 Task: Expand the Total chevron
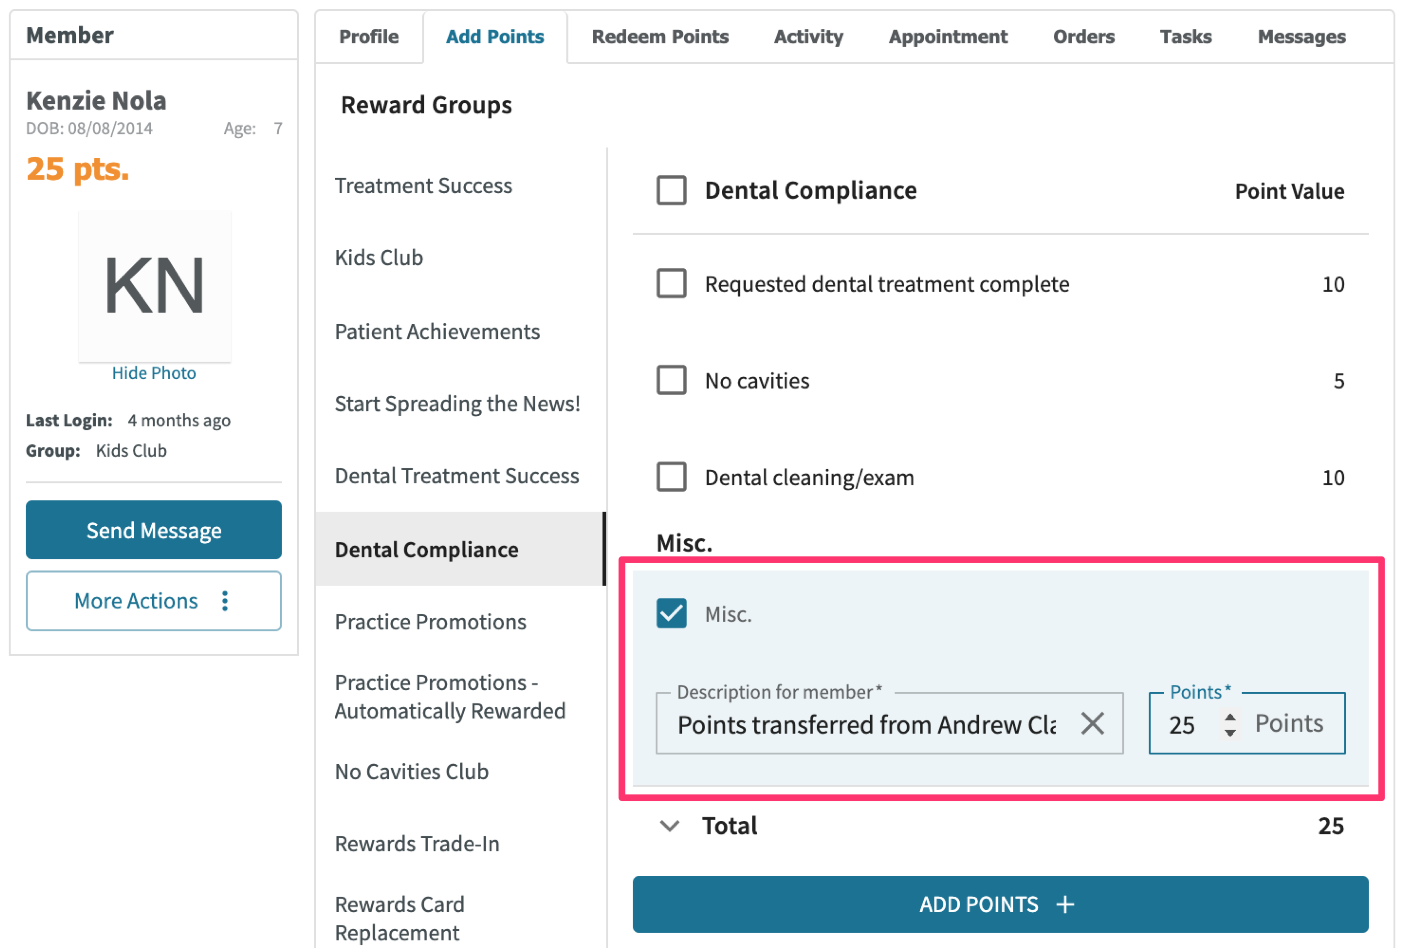[670, 826]
